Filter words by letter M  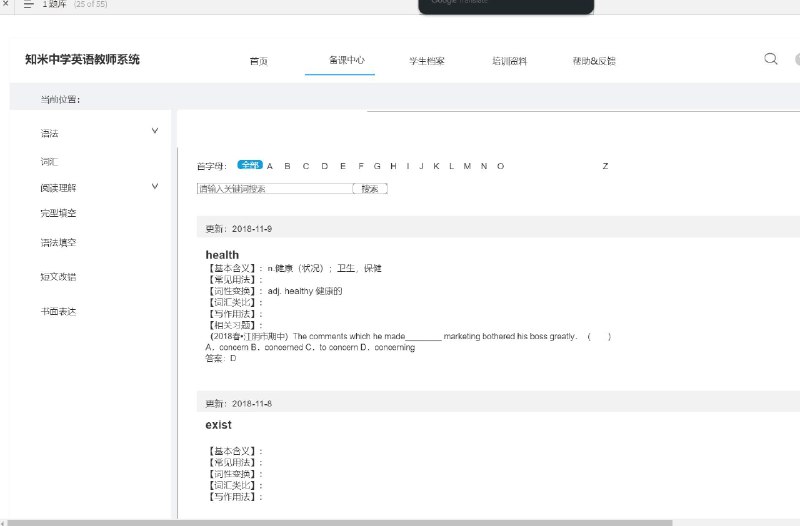467,166
